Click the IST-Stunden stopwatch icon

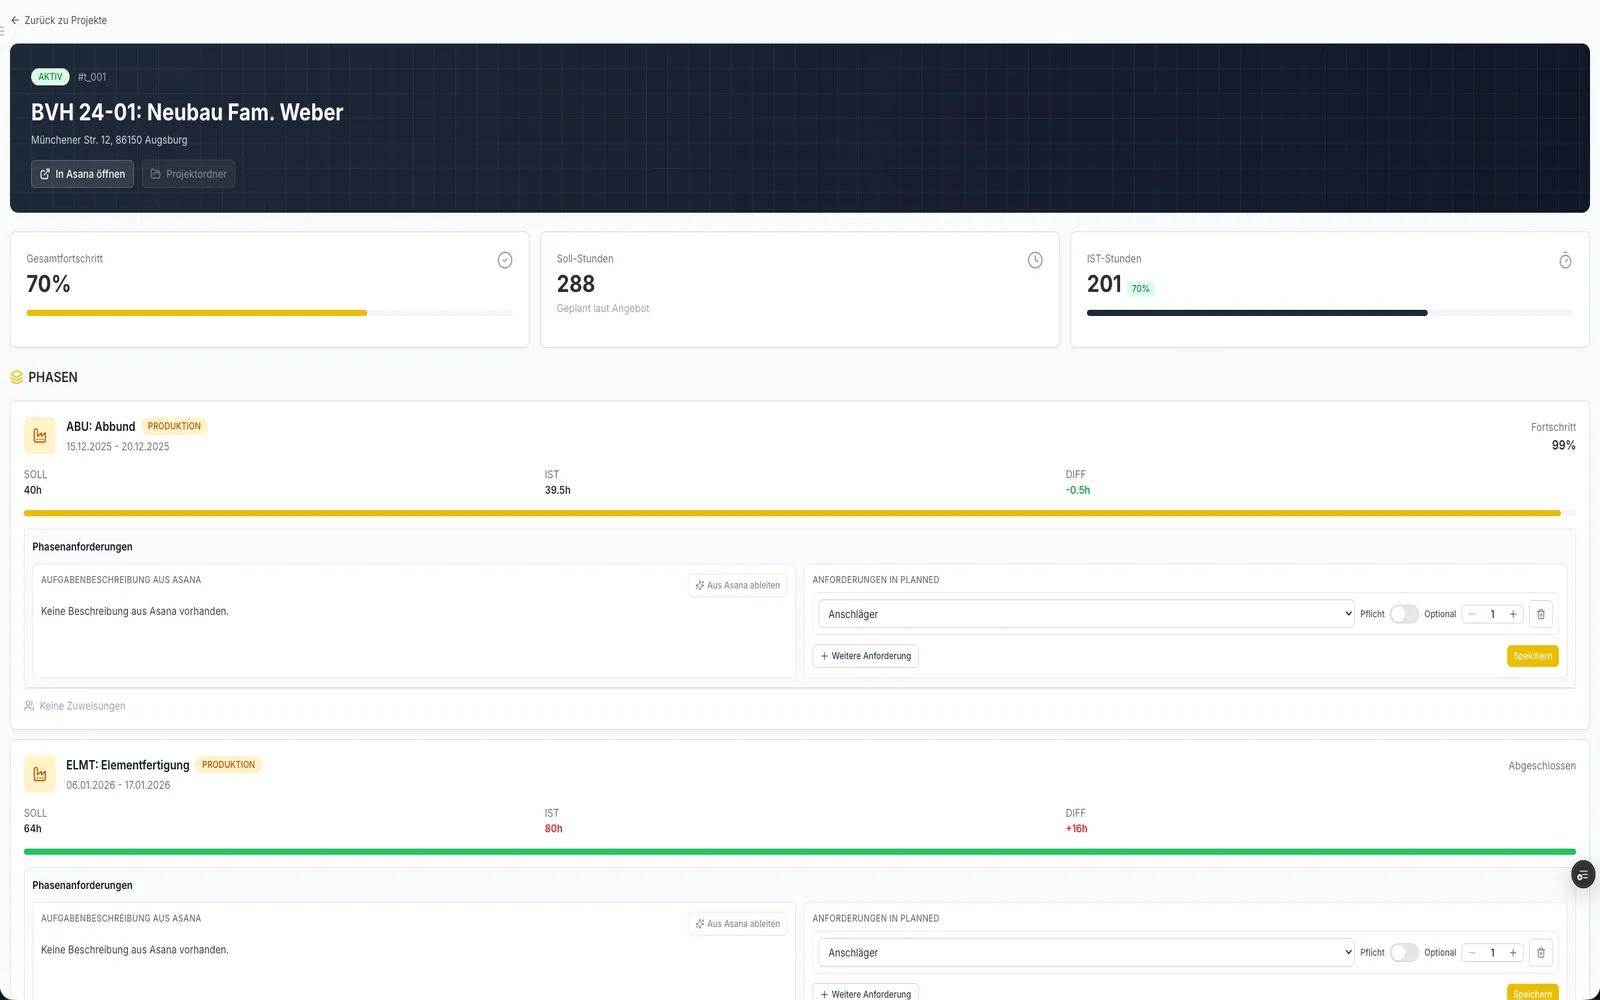click(x=1565, y=261)
